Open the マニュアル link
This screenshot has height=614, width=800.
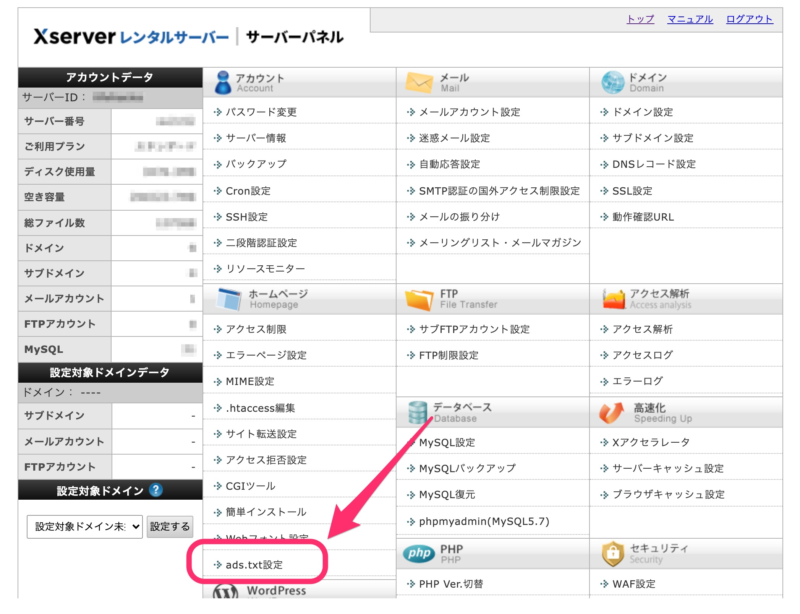point(690,19)
